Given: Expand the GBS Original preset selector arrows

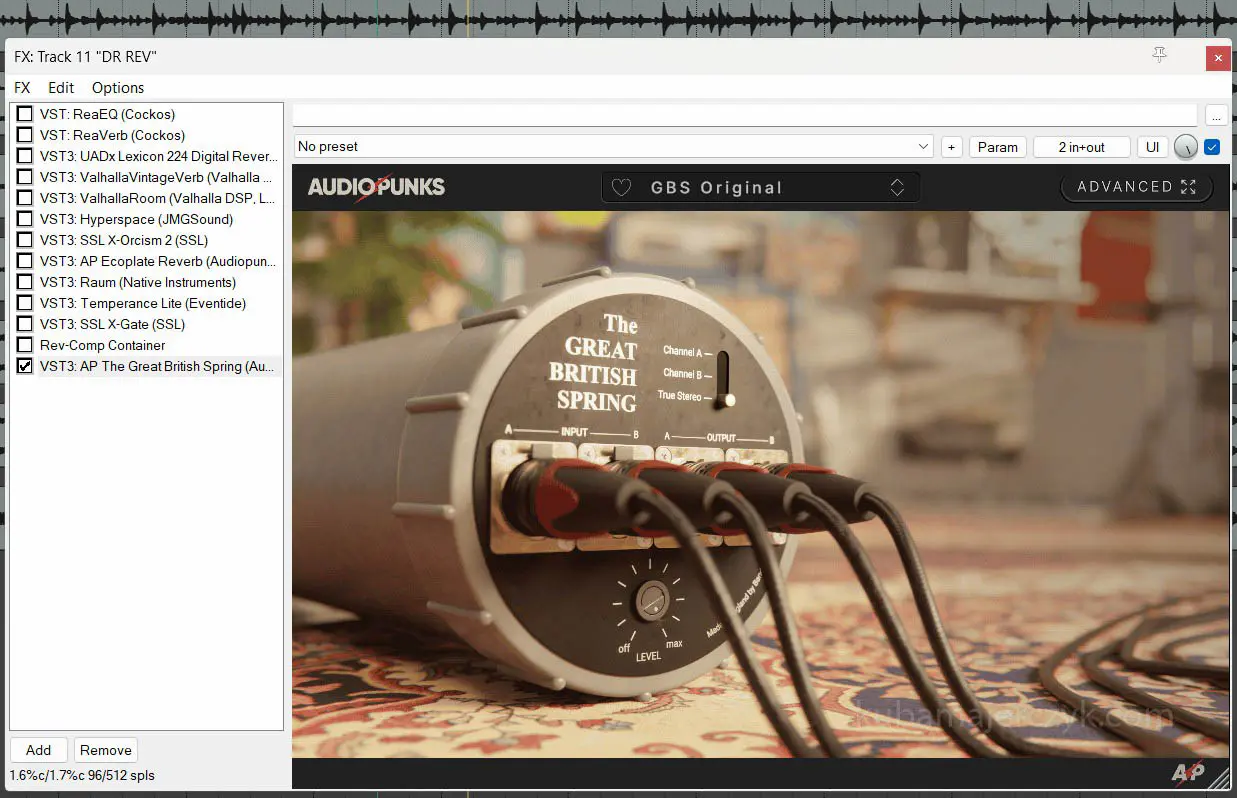Looking at the screenshot, I should [x=897, y=187].
